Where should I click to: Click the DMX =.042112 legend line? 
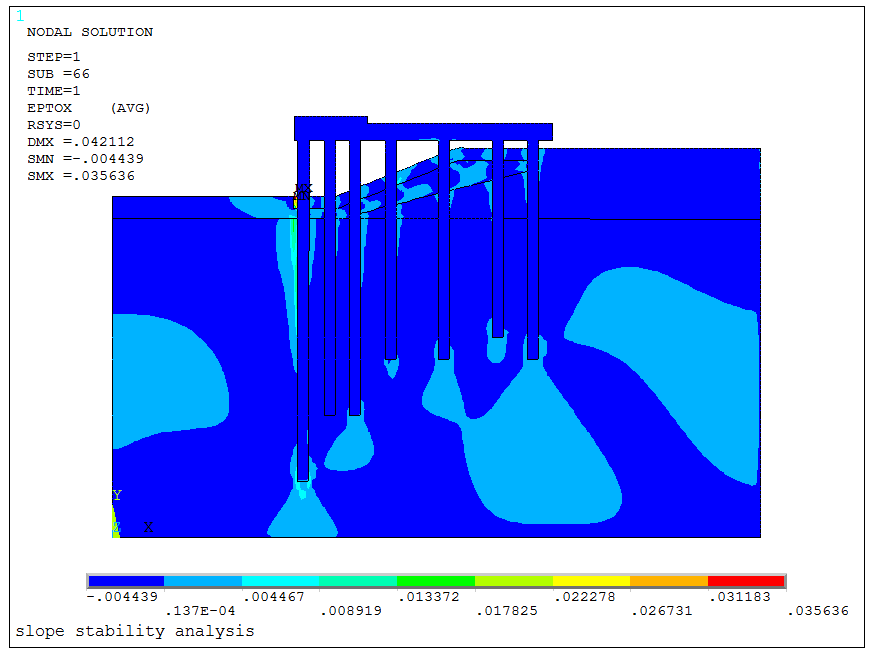click(81, 142)
